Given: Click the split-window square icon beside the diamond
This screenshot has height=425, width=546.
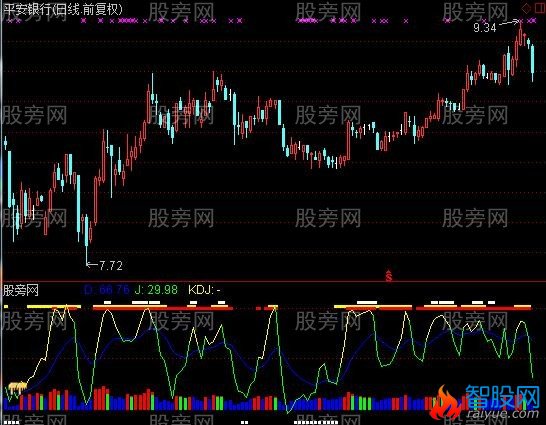Looking at the screenshot, I should [x=540, y=8].
